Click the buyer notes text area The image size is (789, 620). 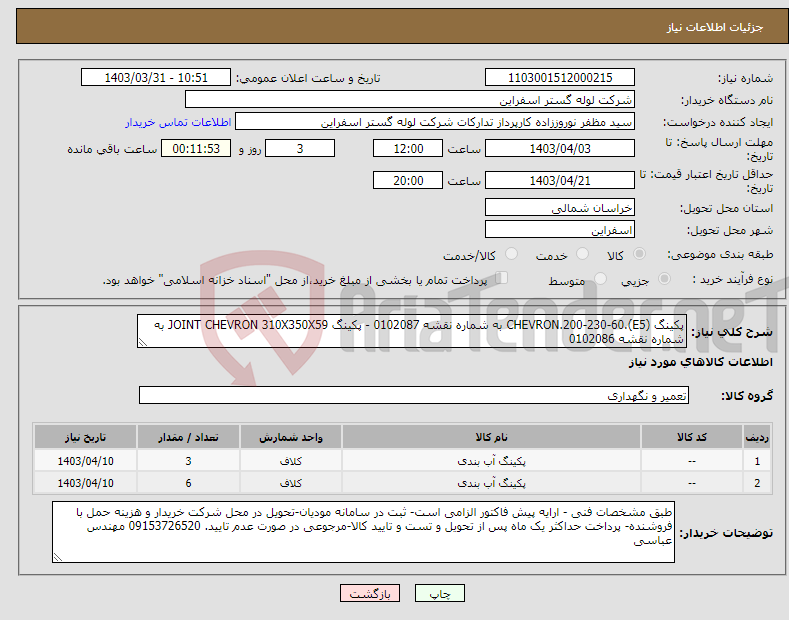coord(363,532)
